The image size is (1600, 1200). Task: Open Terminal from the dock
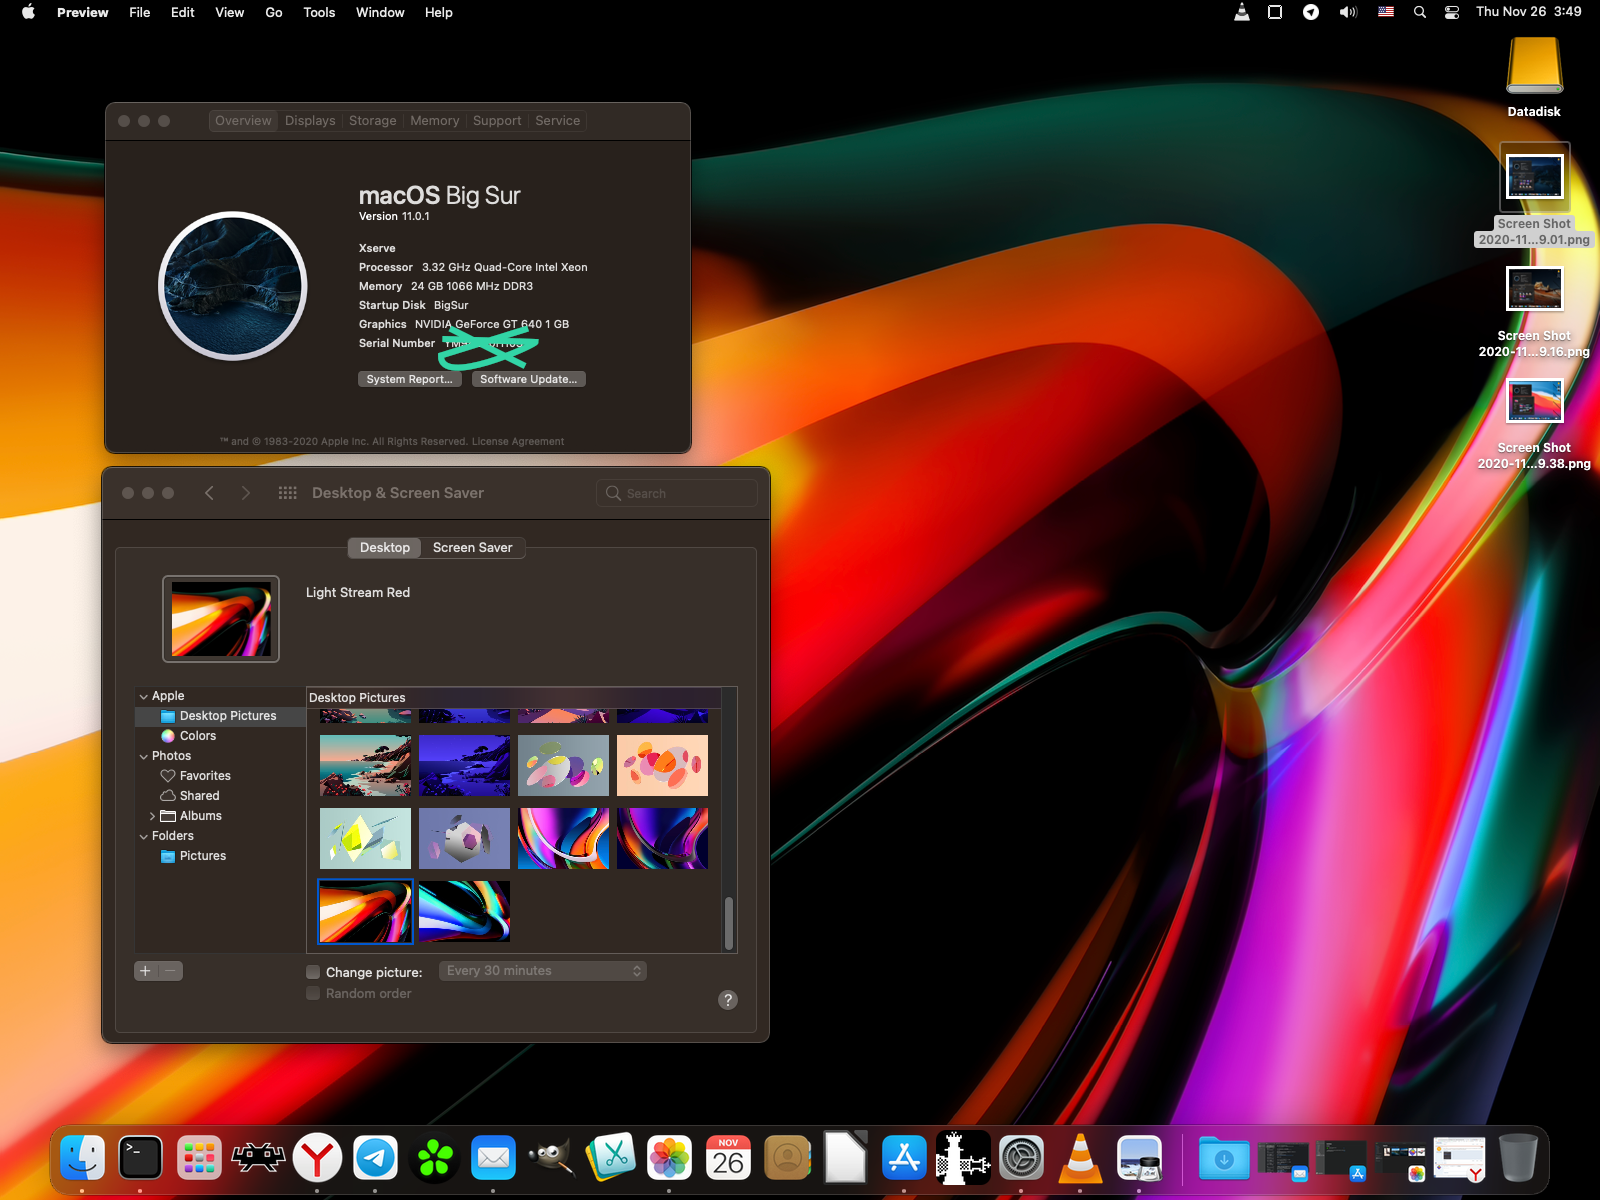point(141,1159)
